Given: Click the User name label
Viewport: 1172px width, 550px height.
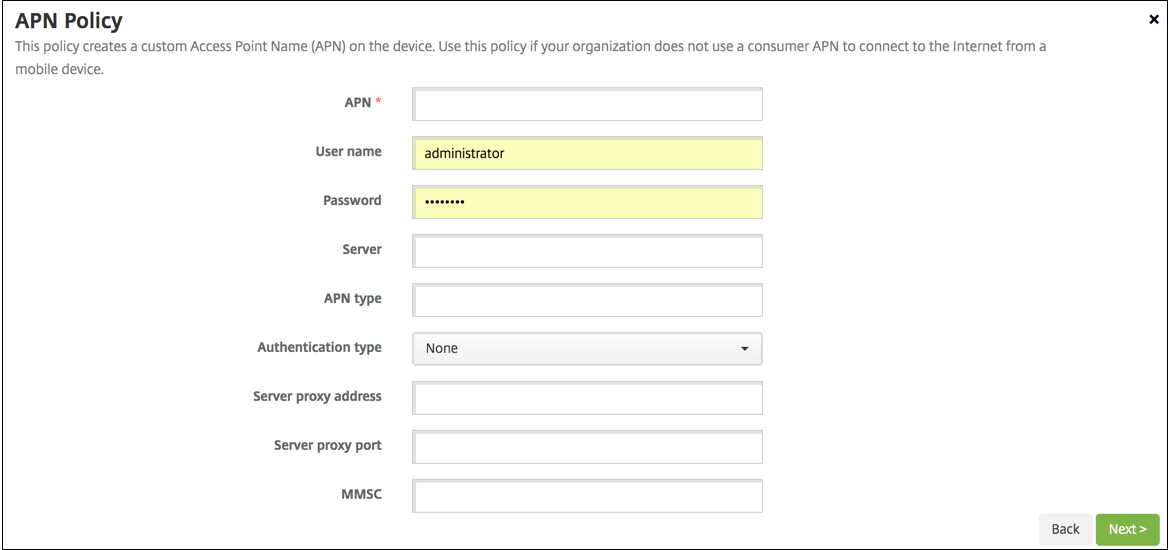Looking at the screenshot, I should tap(348, 152).
